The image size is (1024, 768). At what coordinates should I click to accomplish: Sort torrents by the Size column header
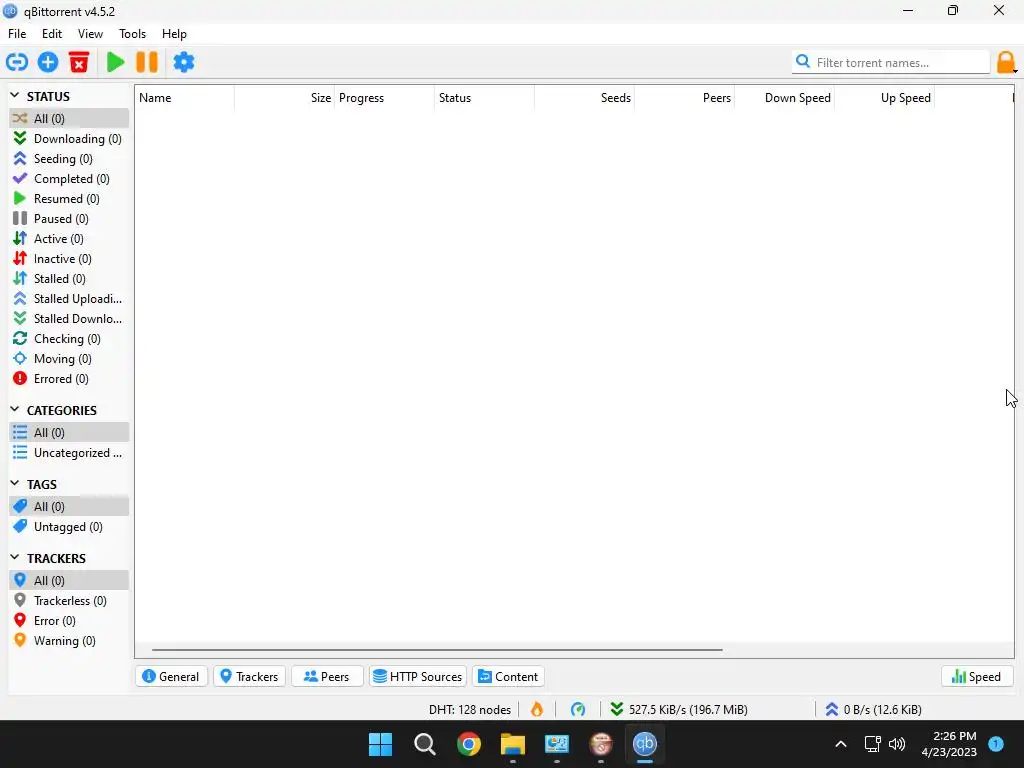pos(285,98)
